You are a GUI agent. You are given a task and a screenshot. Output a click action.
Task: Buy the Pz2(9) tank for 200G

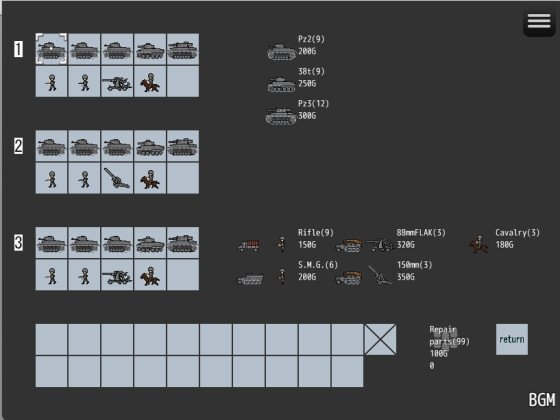point(281,51)
